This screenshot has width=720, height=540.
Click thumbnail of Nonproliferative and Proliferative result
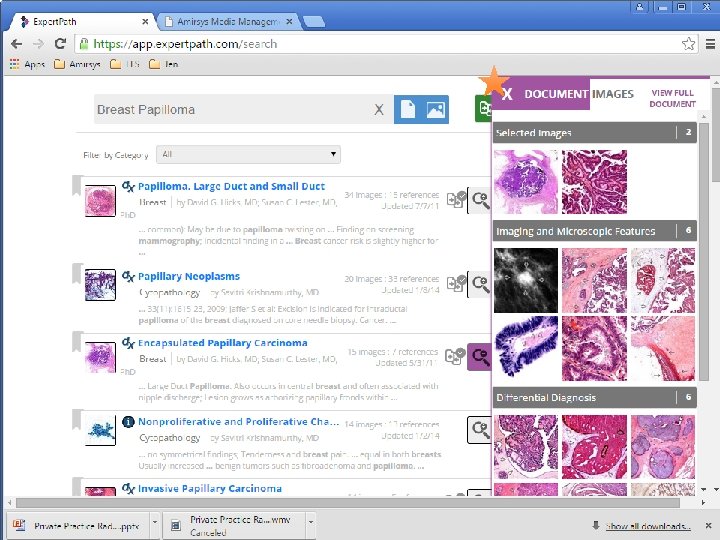pos(100,430)
